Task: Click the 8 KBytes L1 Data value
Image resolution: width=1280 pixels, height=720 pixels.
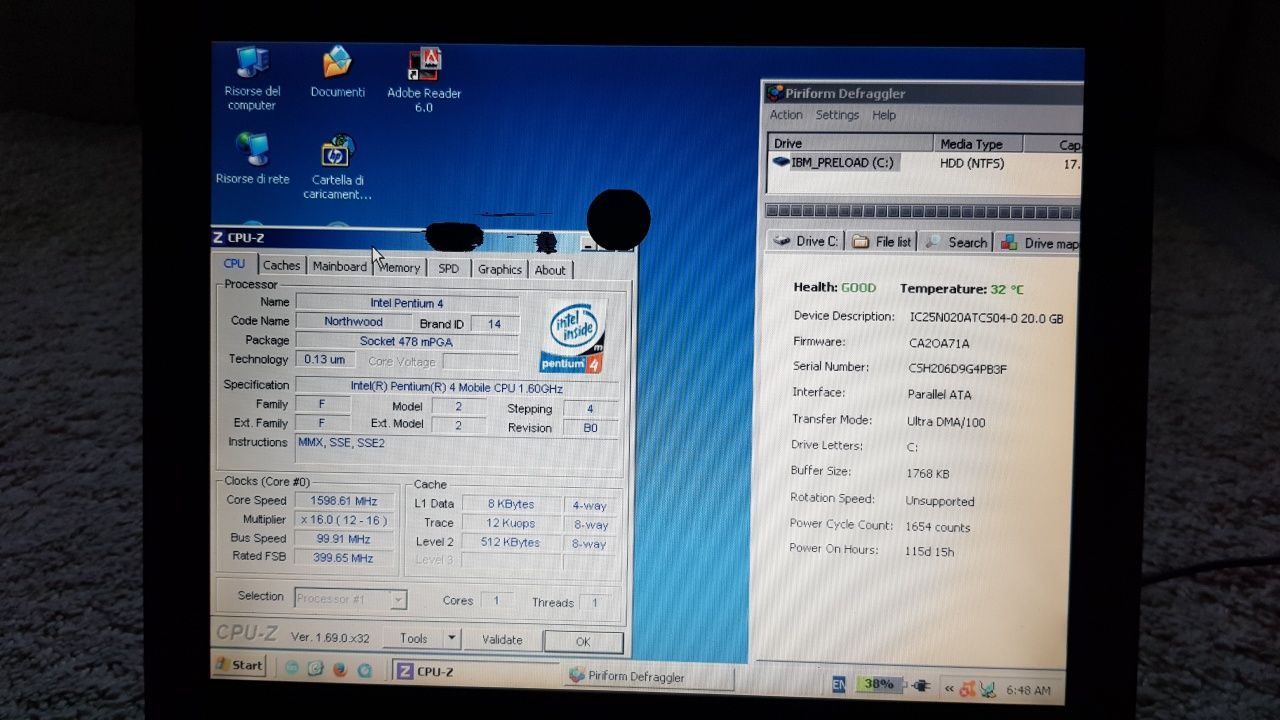Action: tap(511, 505)
